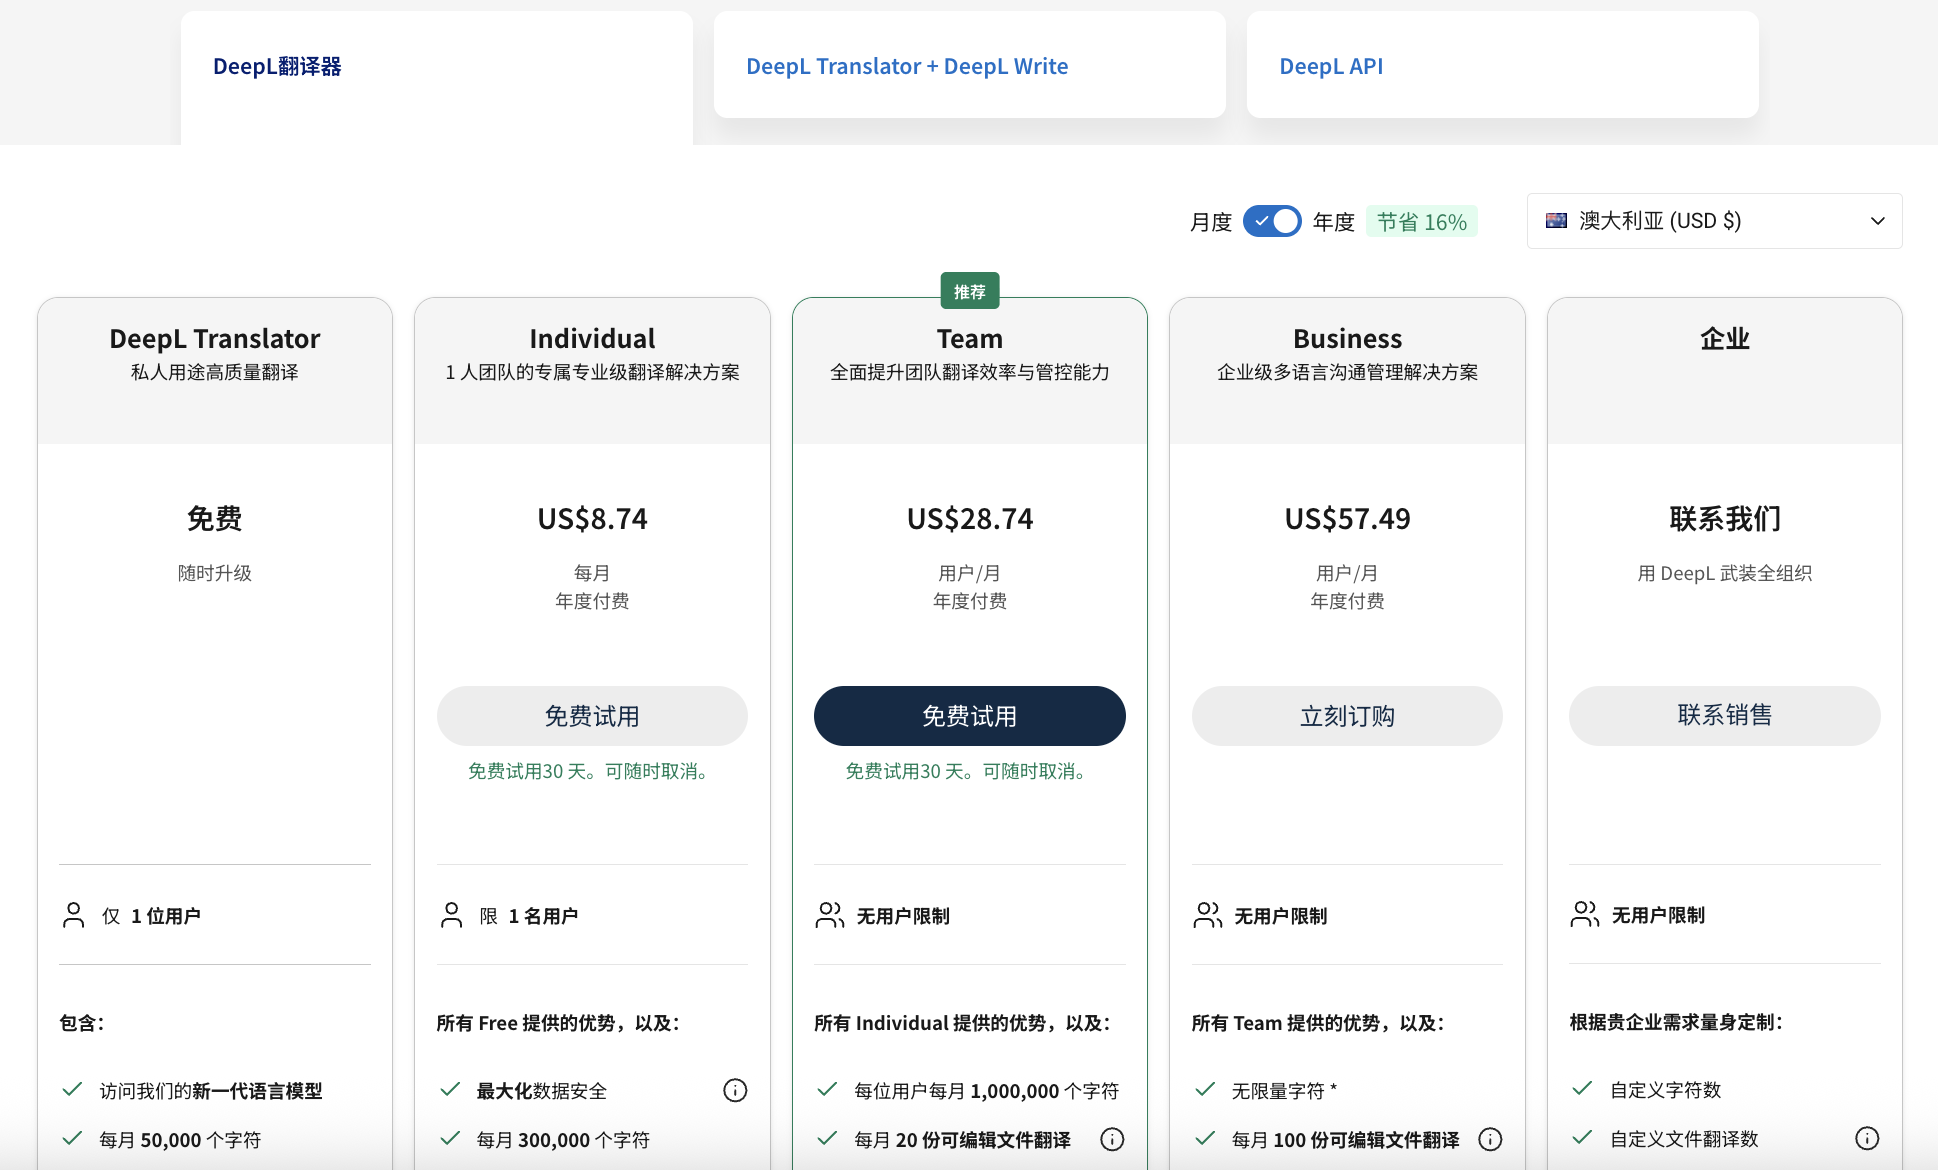The height and width of the screenshot is (1170, 1938).
Task: Click 所有 Team 提供的优势，以及 heading
Action: coord(1317,1023)
